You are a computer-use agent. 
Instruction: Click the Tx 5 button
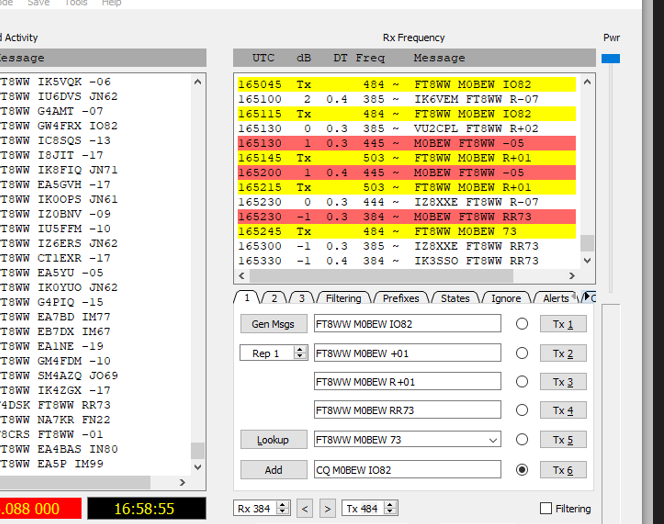click(563, 439)
